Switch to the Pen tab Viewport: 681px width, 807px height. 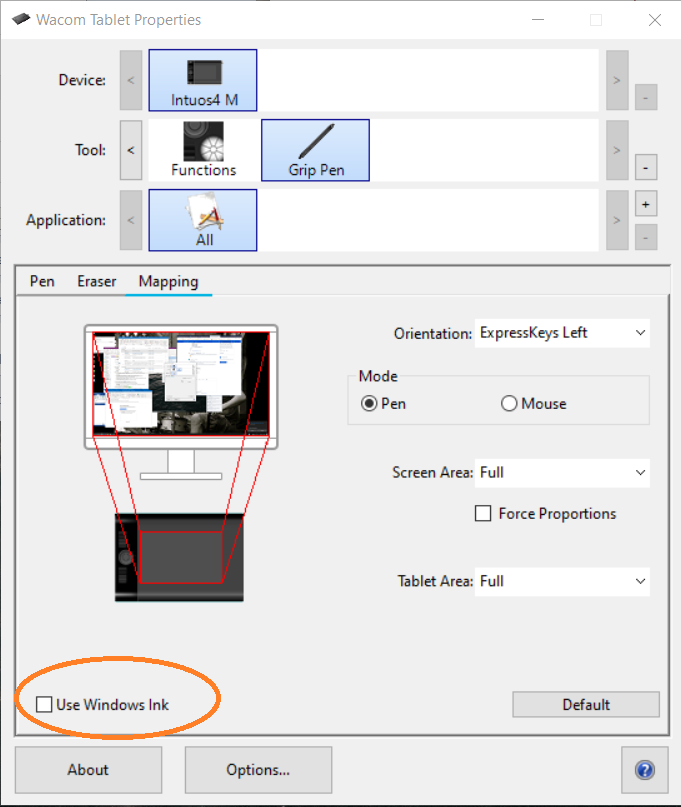click(42, 281)
